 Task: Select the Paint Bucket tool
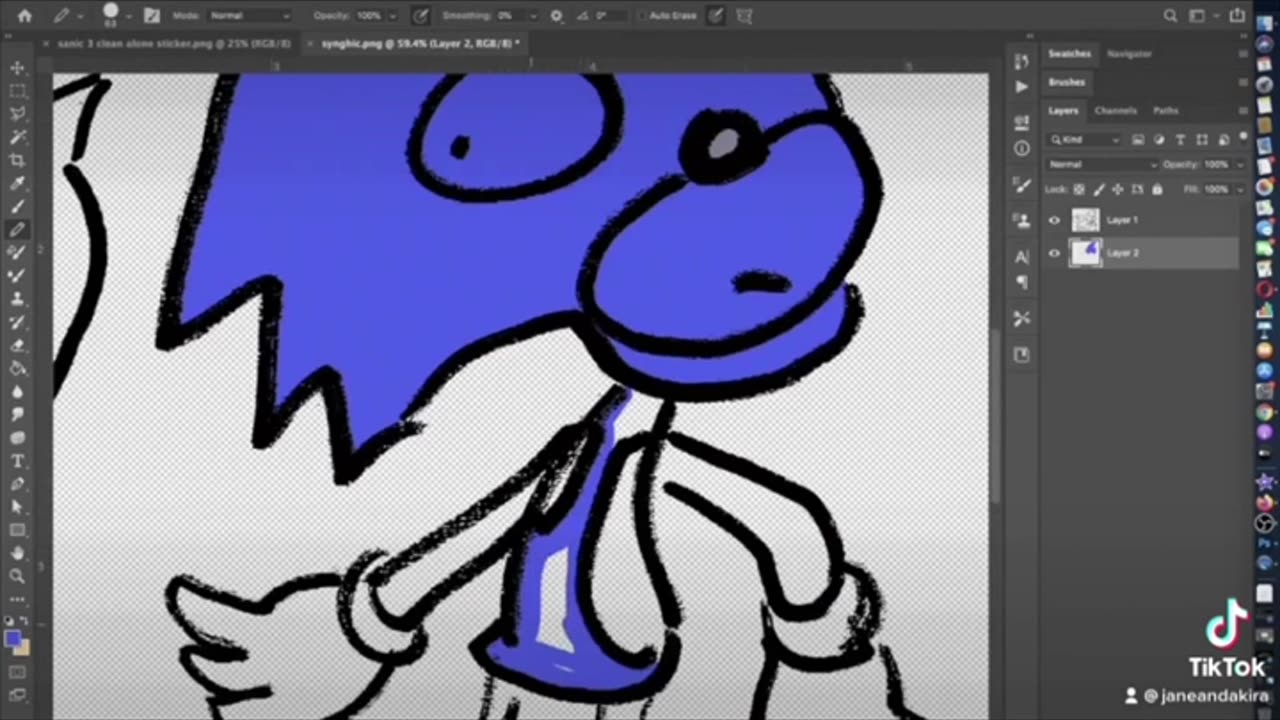point(17,368)
